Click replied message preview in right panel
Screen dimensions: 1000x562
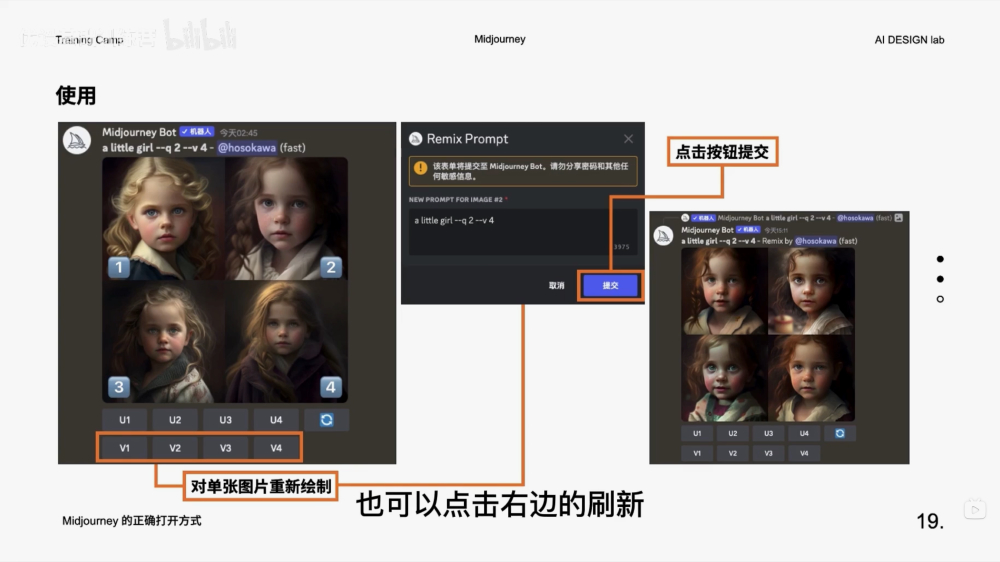coord(791,218)
